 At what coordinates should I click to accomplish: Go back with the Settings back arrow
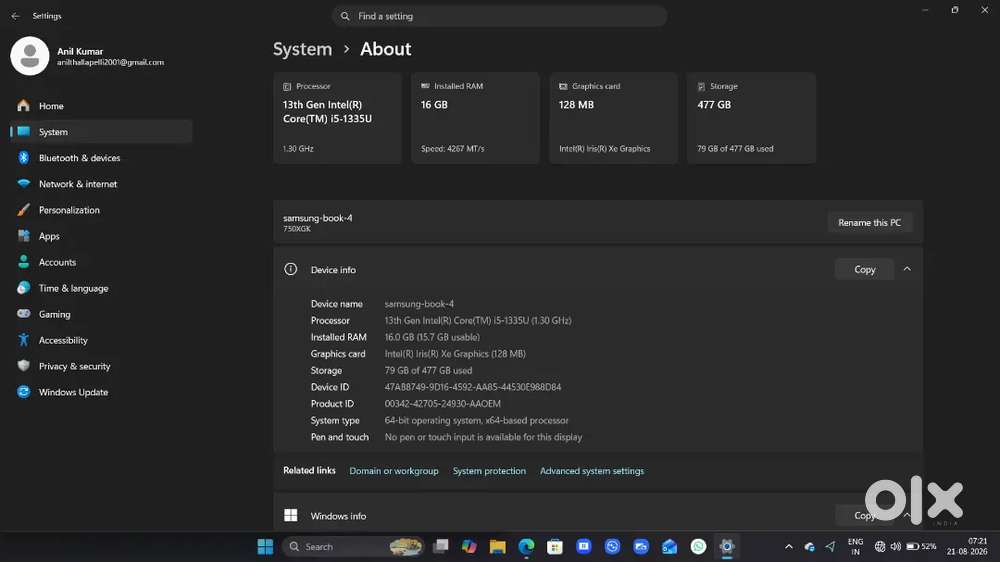click(15, 16)
